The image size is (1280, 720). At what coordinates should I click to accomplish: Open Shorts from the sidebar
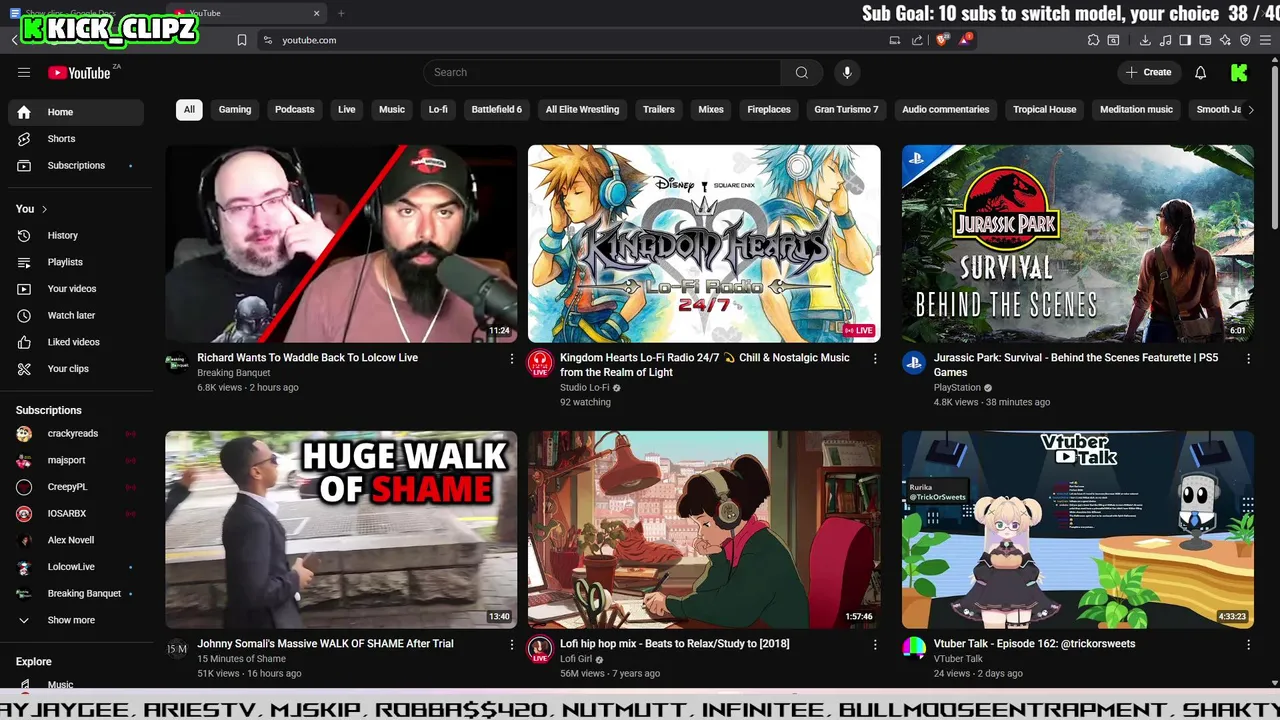(x=76, y=139)
